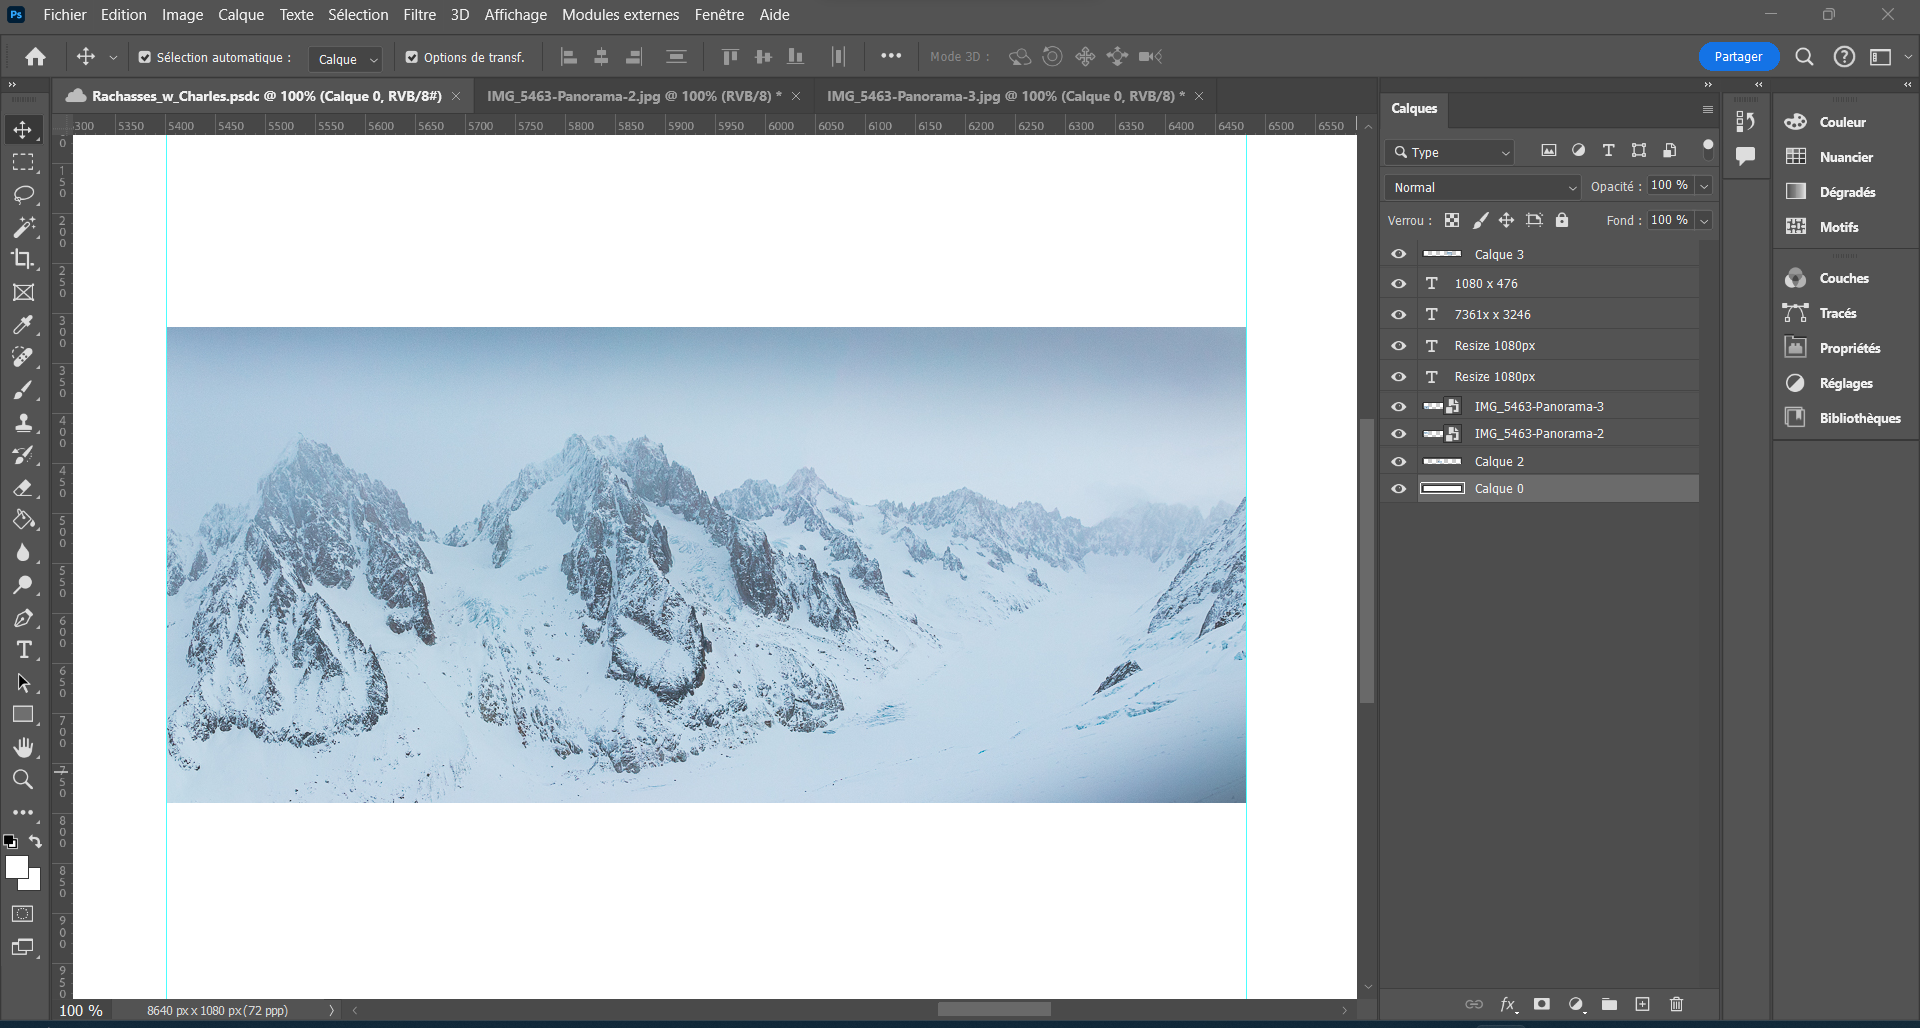Enable Sélection automatique option

(144, 57)
